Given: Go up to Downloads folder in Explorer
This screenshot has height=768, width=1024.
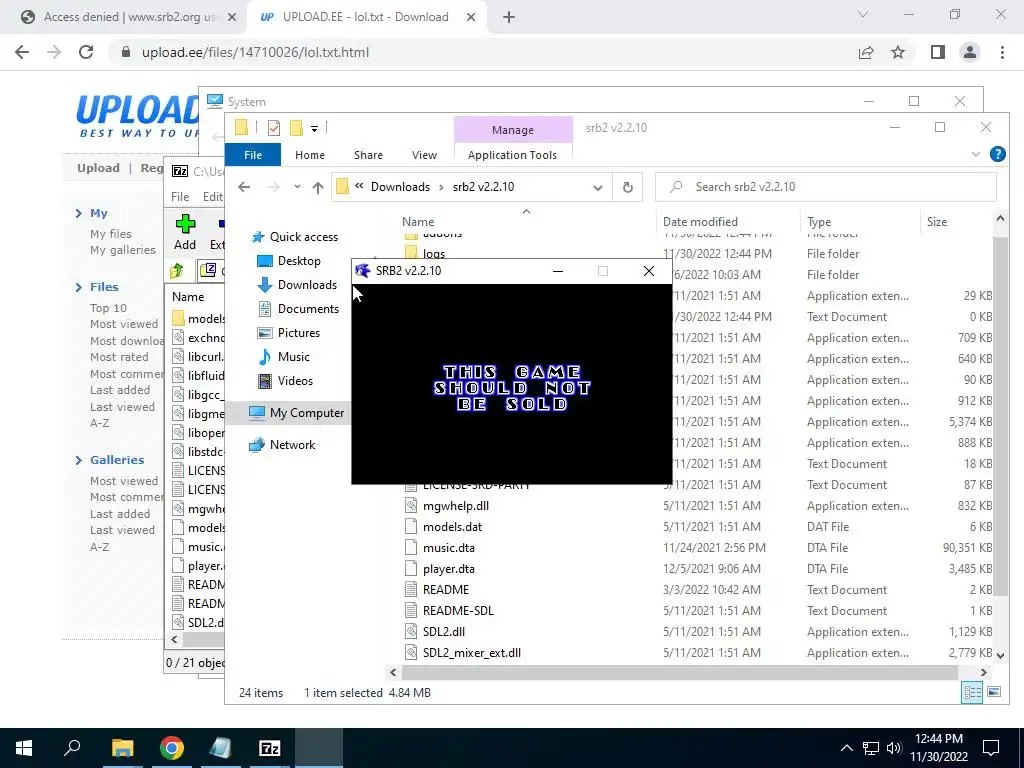Looking at the screenshot, I should (317, 187).
